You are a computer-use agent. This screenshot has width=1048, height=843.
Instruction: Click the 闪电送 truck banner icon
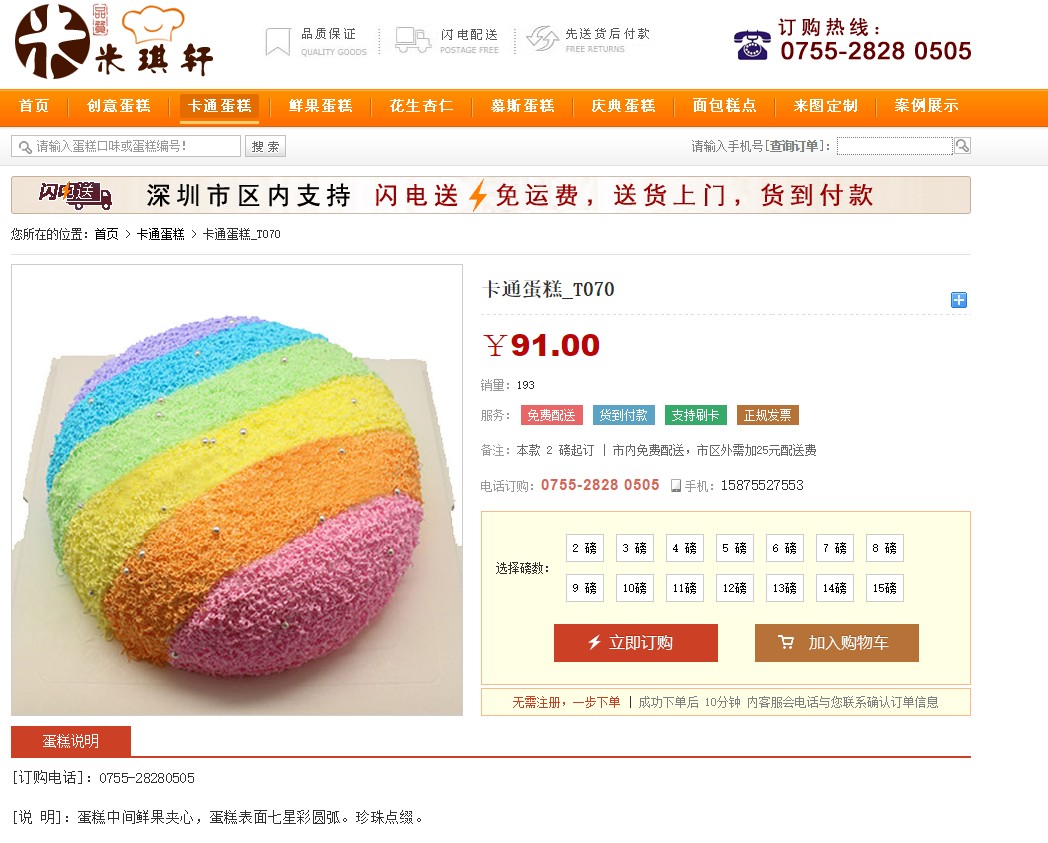75,195
